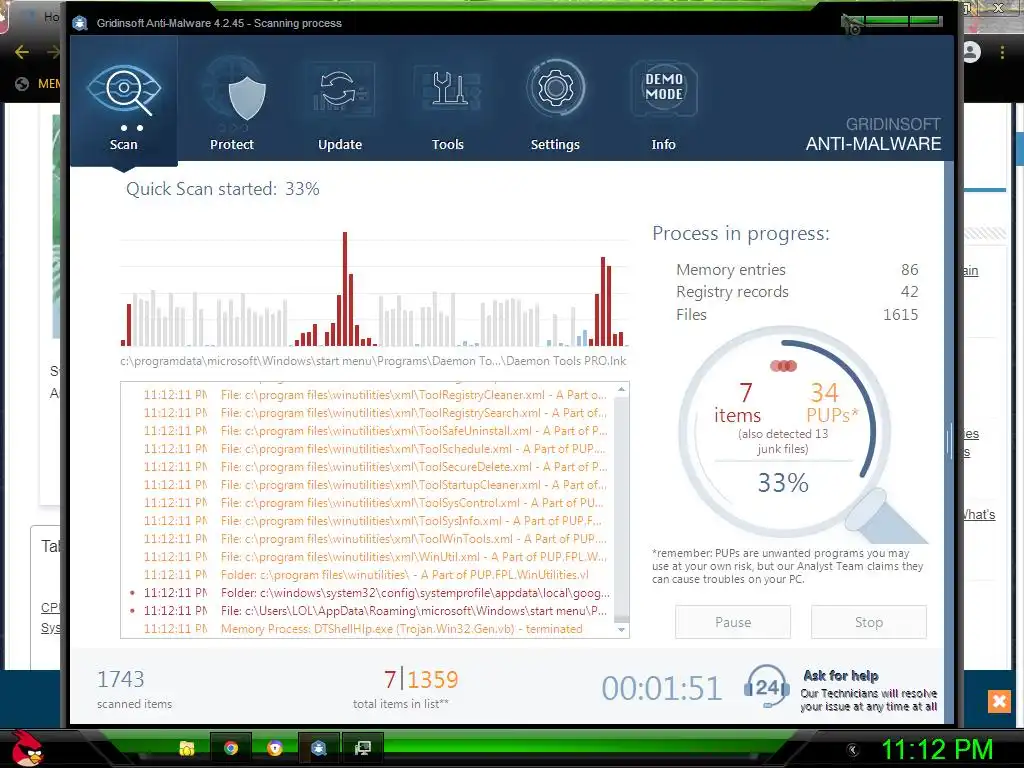Click the system tray chevron near the clock

point(852,749)
